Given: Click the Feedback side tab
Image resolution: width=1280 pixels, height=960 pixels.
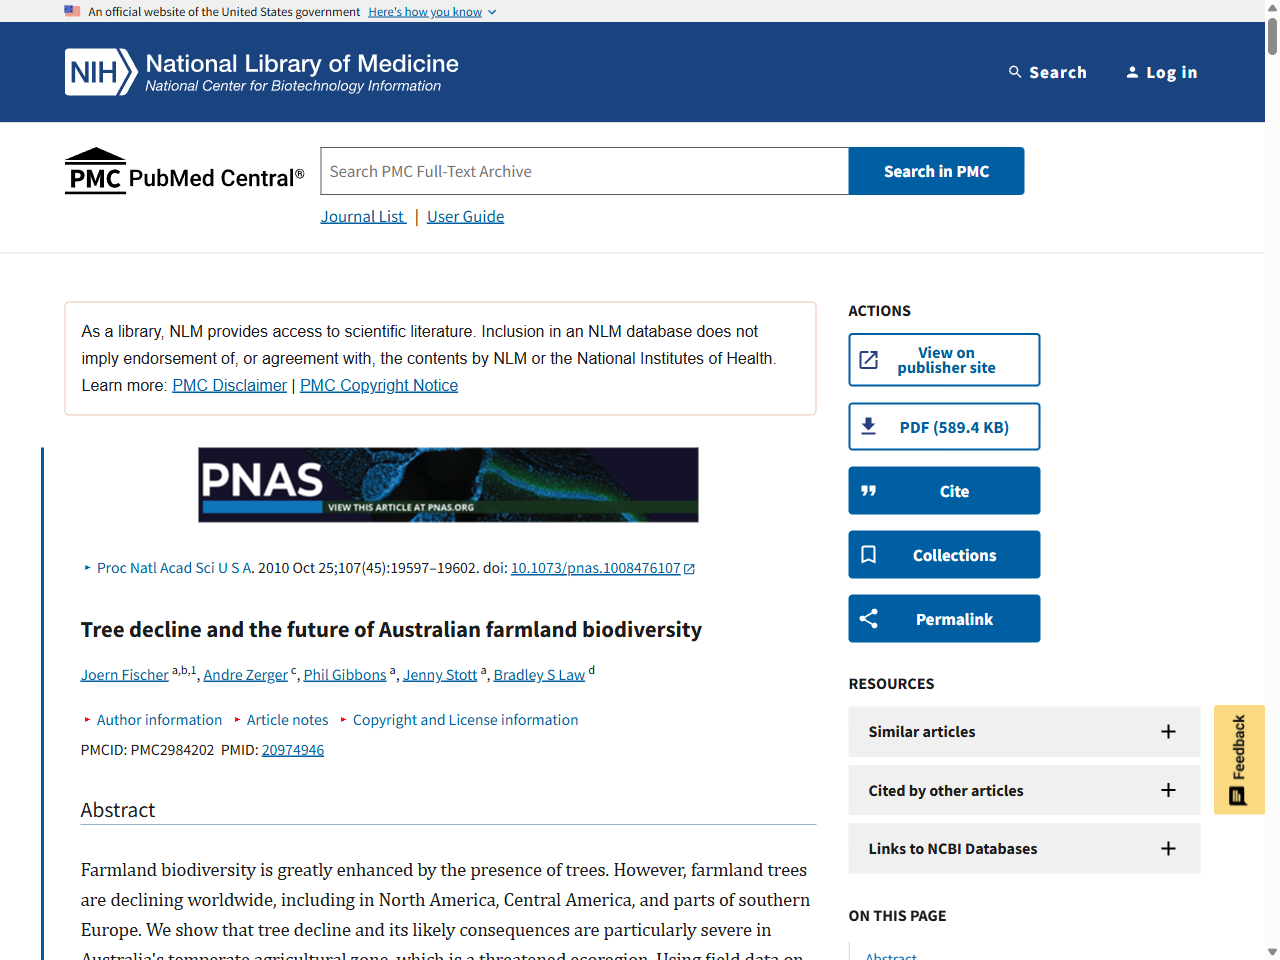Looking at the screenshot, I should point(1239,759).
